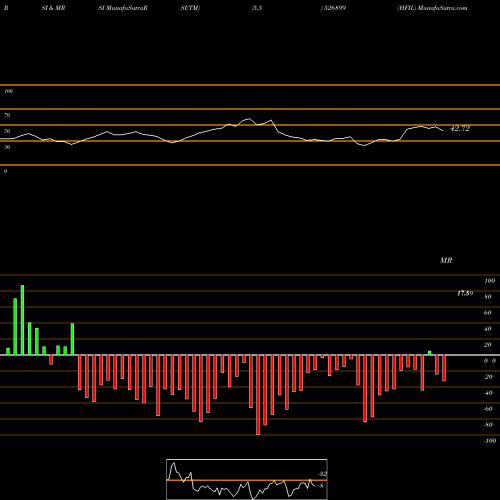The image size is (500, 500).
Task: Click the small green MR bar near right end
Action: point(430,353)
